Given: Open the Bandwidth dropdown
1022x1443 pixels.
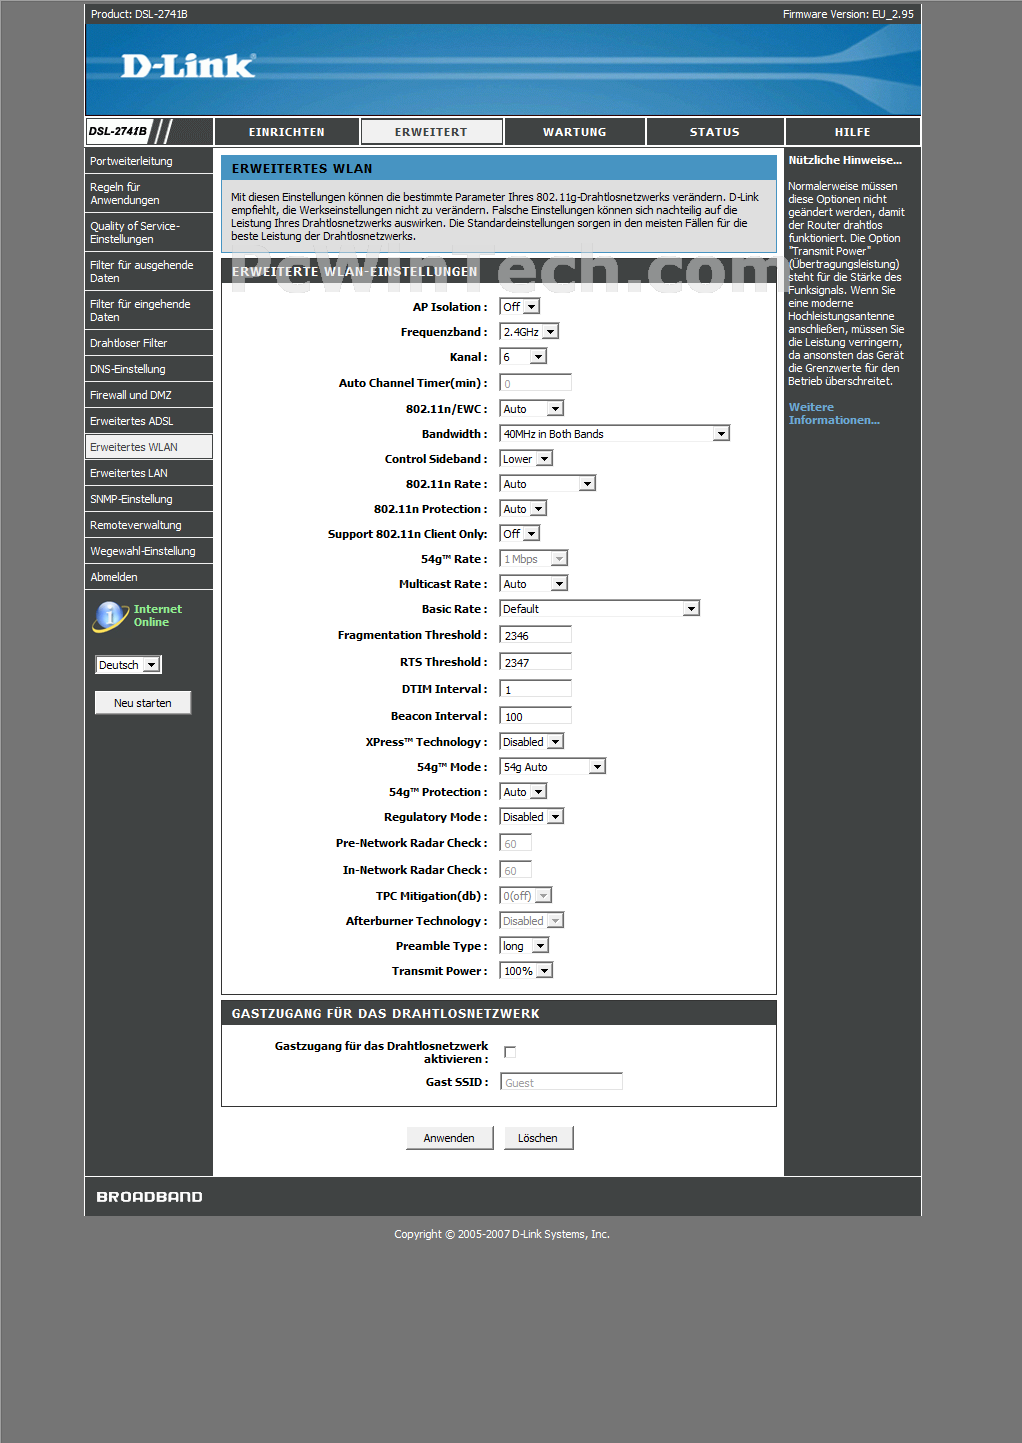Looking at the screenshot, I should pyautogui.click(x=615, y=434).
